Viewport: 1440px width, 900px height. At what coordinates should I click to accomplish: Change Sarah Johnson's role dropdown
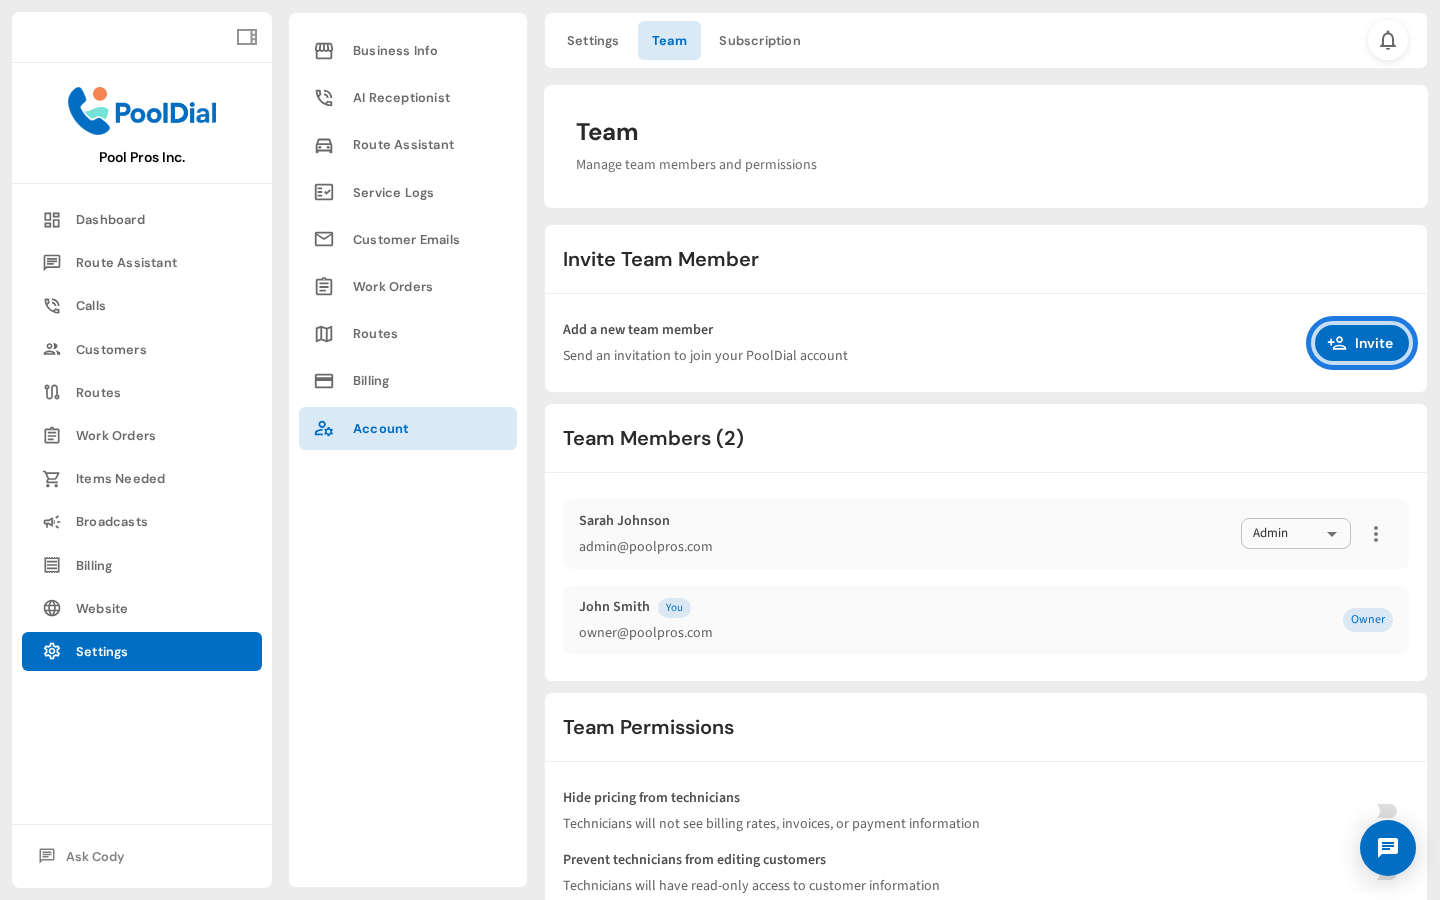(1296, 533)
